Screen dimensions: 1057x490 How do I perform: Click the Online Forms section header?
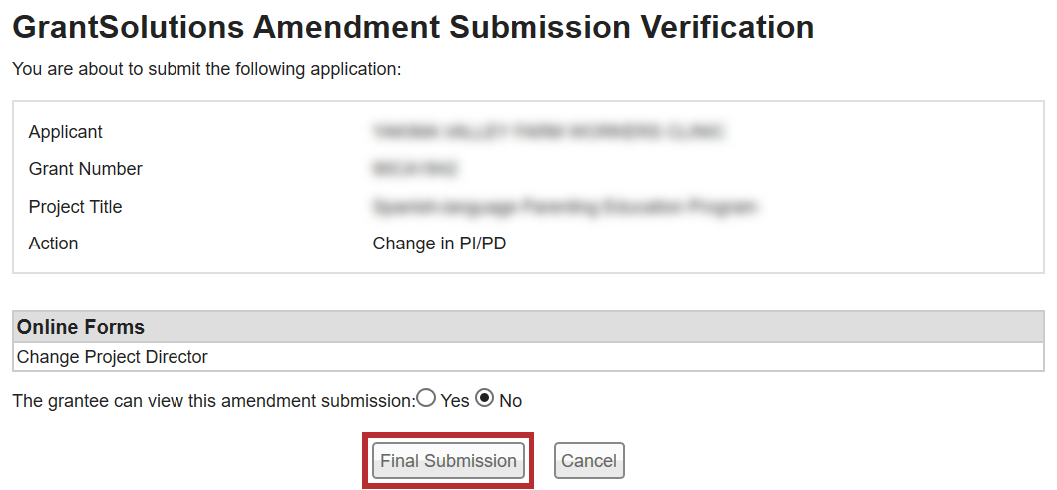81,327
